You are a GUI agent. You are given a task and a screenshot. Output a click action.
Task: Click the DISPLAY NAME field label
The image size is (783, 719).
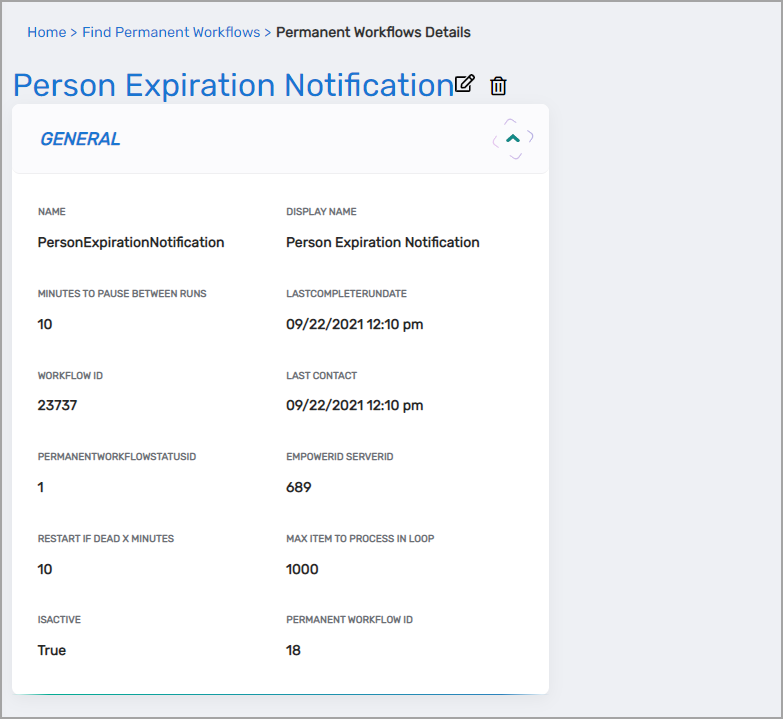click(x=321, y=212)
